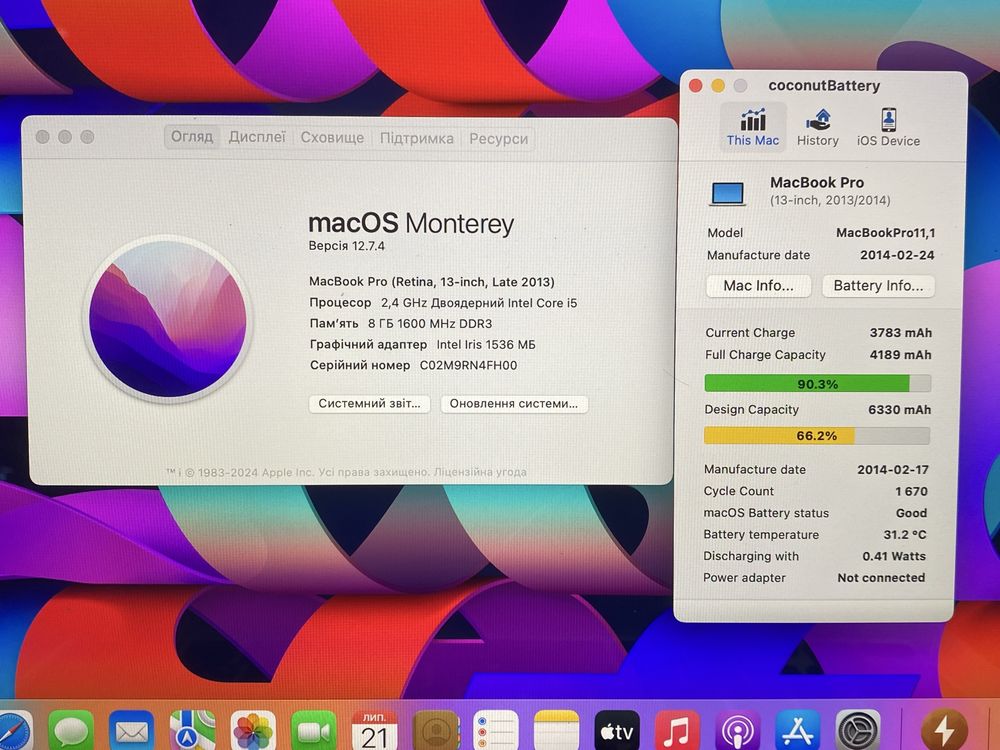Open Notes from the Dock
1000x750 pixels.
(x=556, y=731)
